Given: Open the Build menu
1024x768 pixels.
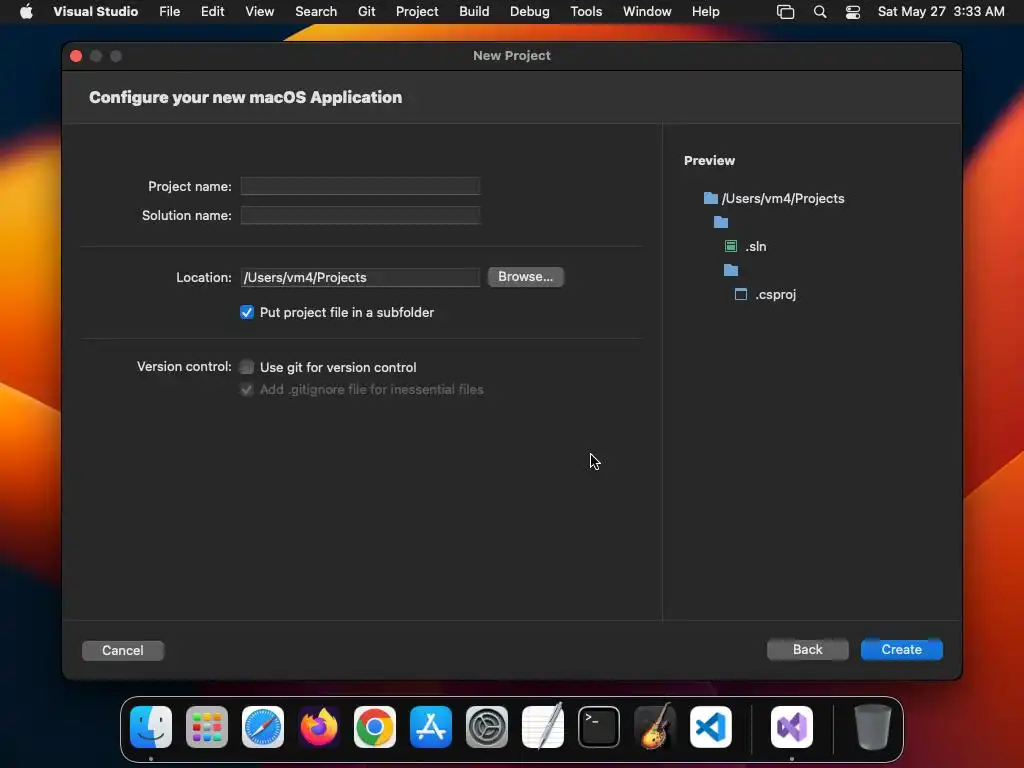Looking at the screenshot, I should tap(474, 11).
